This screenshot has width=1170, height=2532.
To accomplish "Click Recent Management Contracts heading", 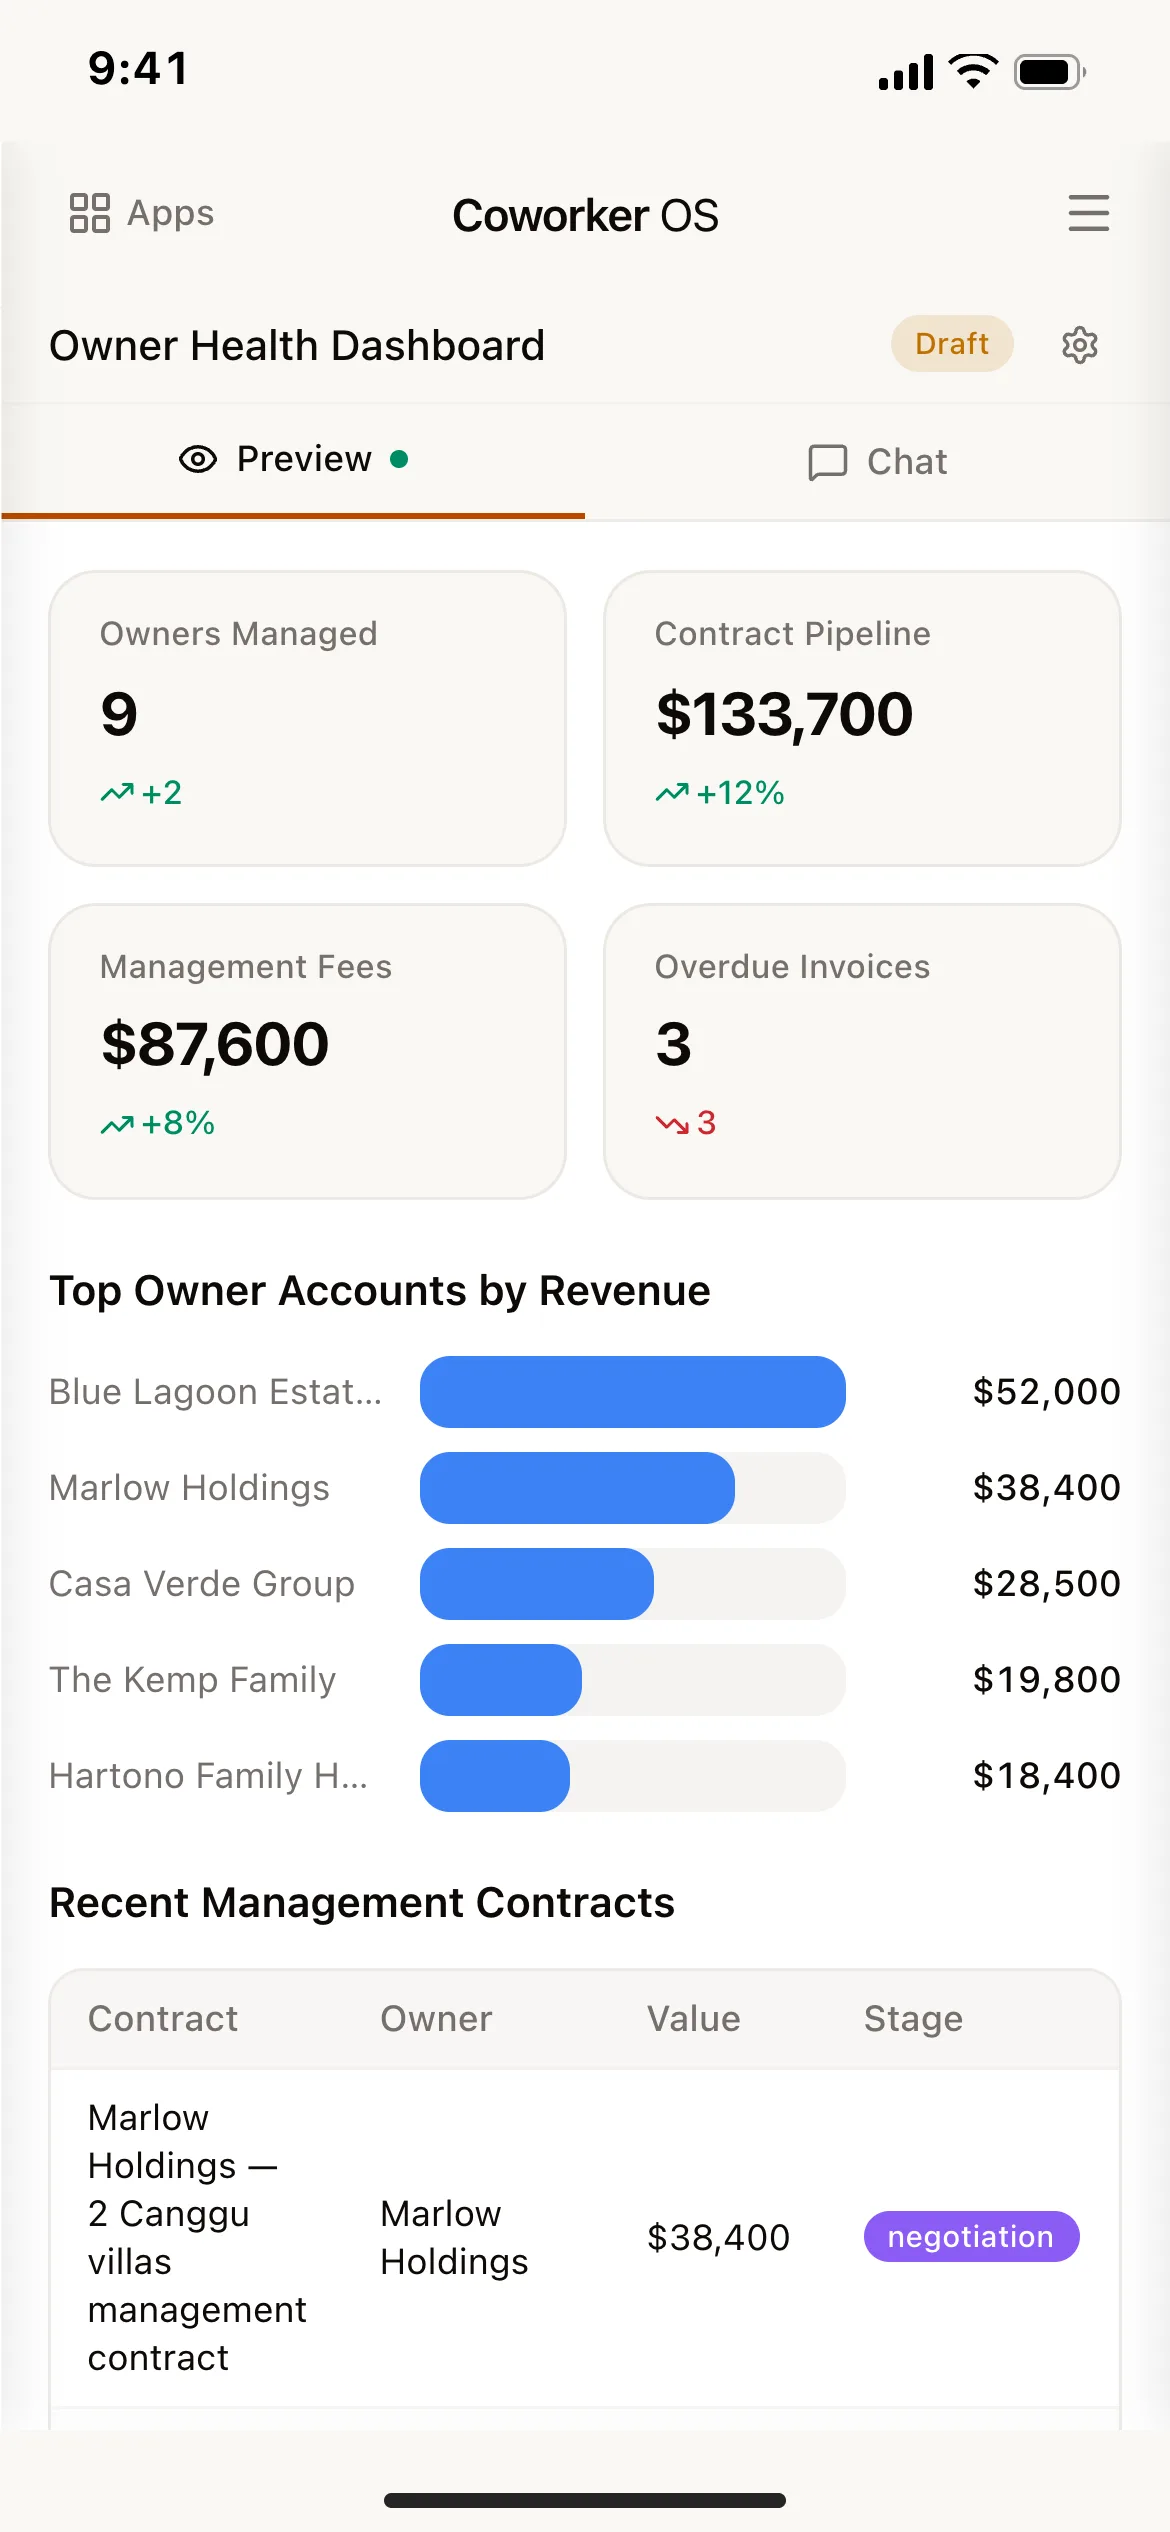I will [362, 1903].
